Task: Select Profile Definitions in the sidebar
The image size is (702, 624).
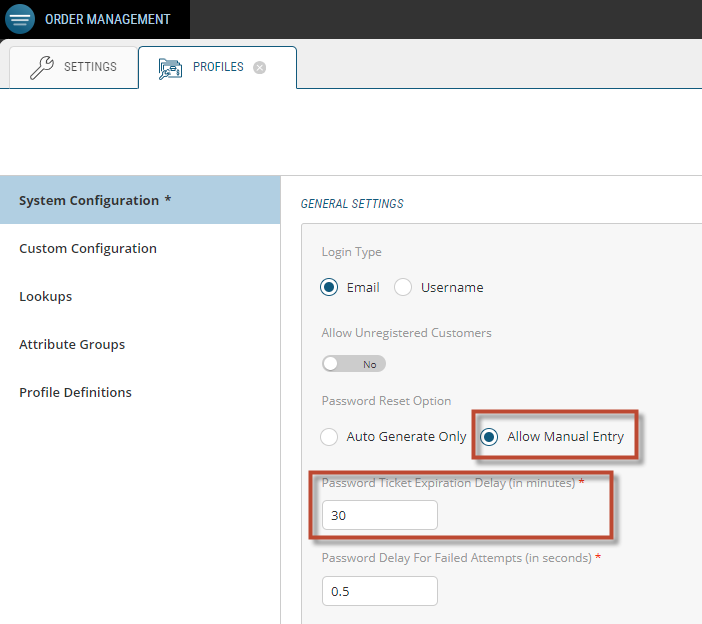Action: [75, 392]
